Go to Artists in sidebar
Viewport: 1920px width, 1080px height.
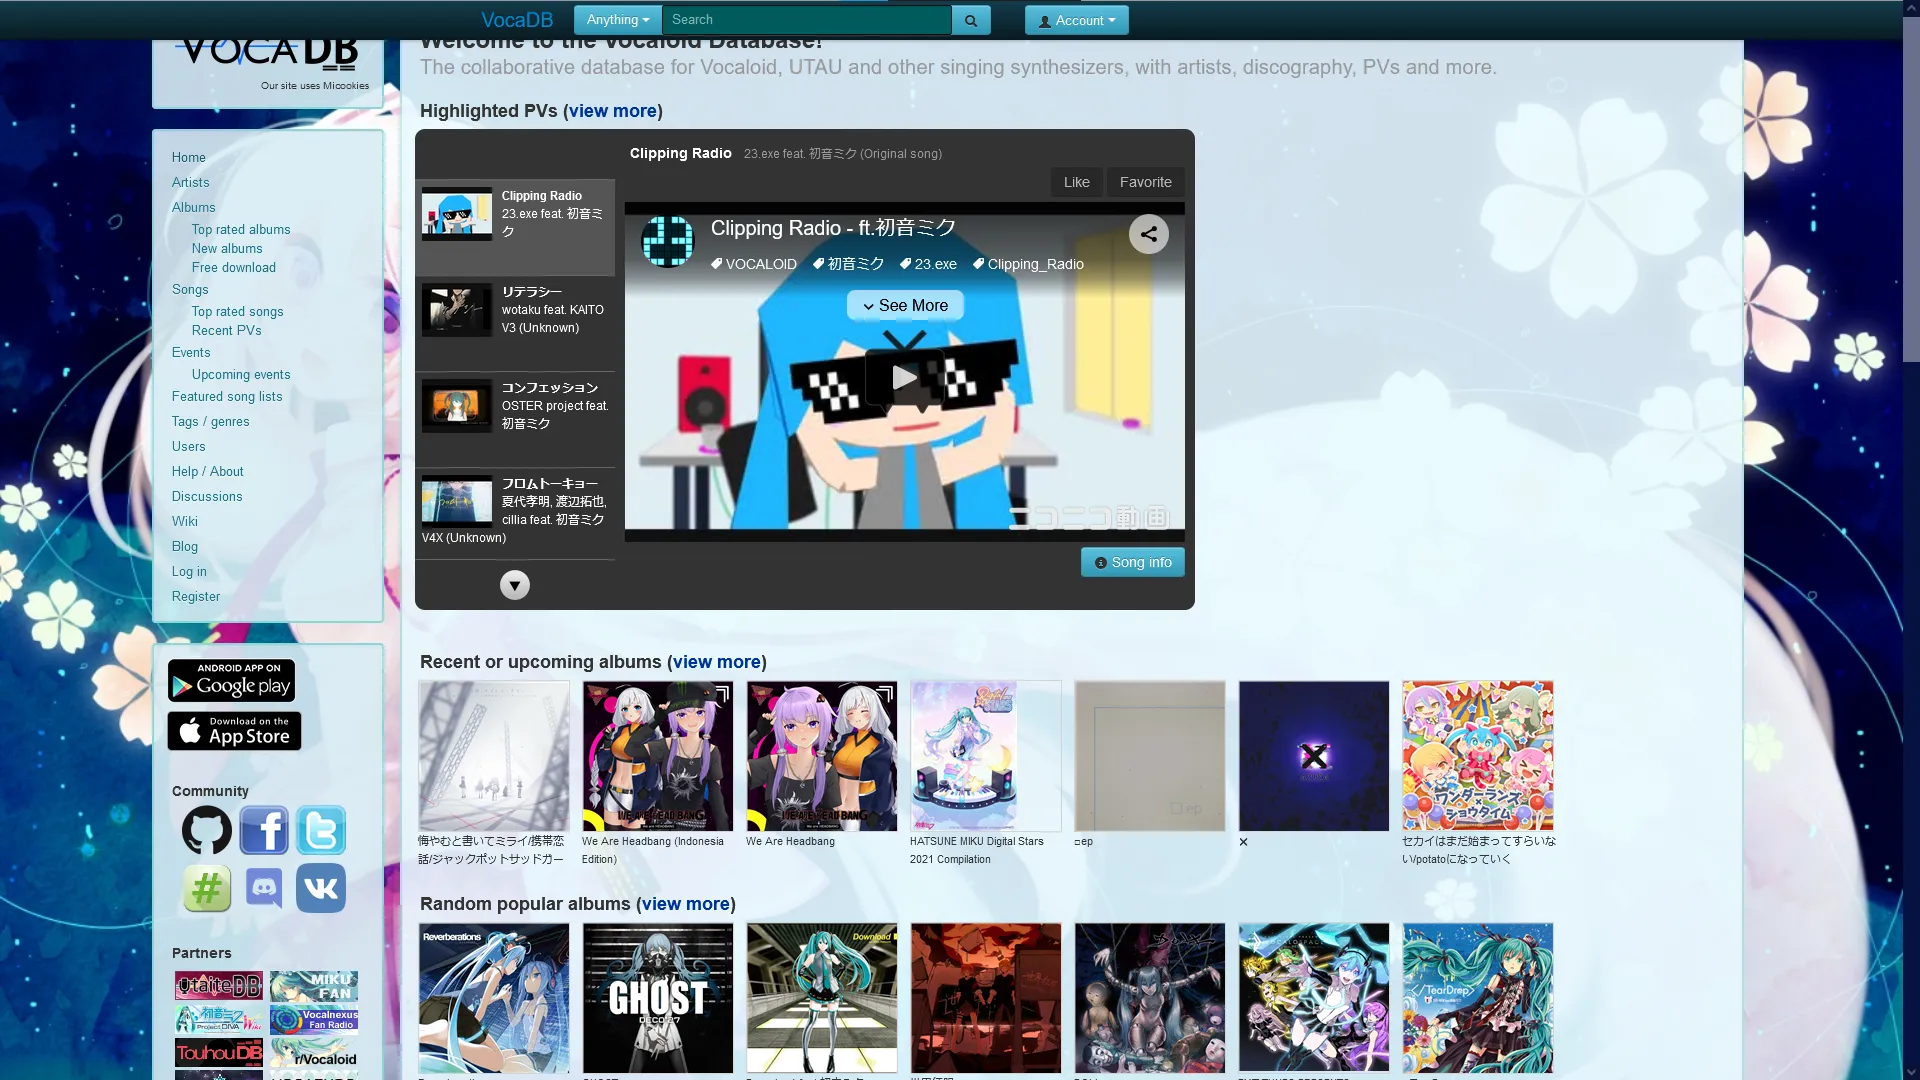tap(190, 182)
